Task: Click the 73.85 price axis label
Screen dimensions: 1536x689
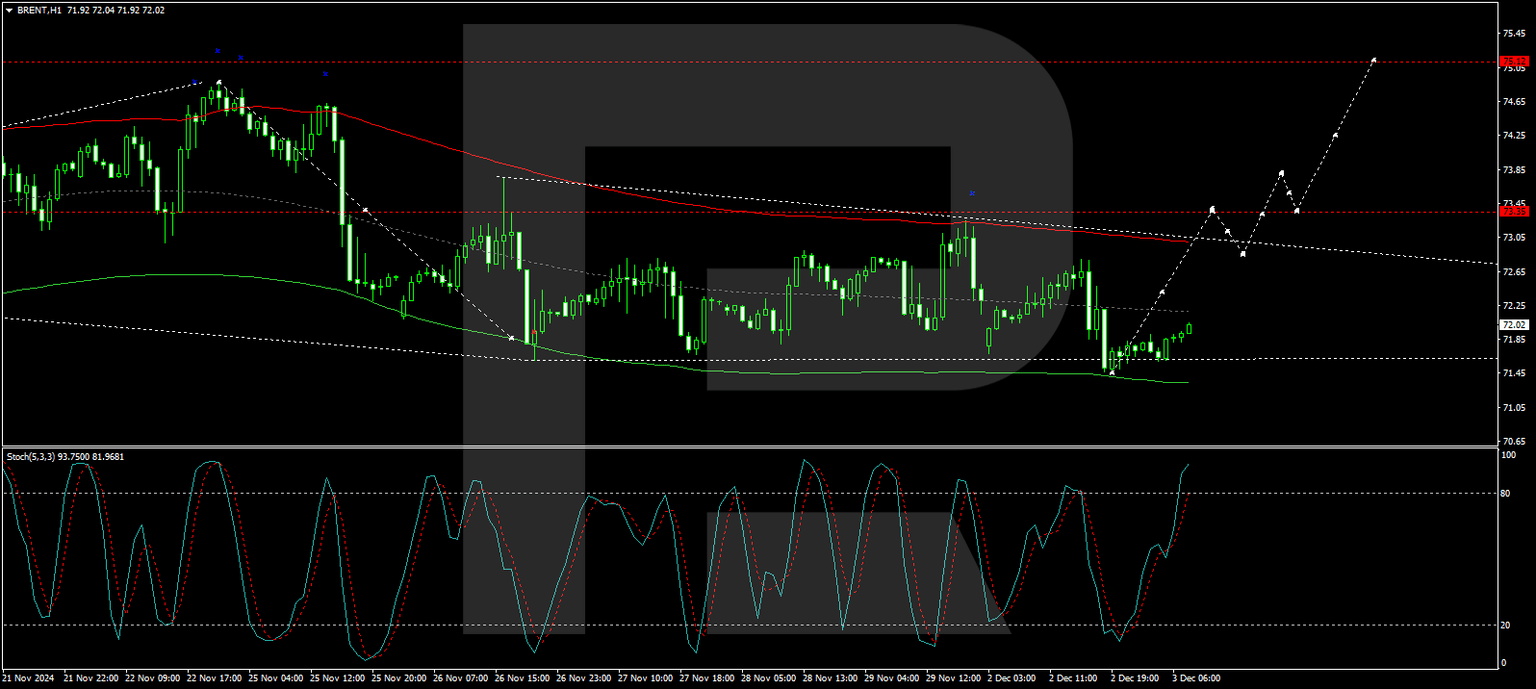Action: [x=1513, y=169]
